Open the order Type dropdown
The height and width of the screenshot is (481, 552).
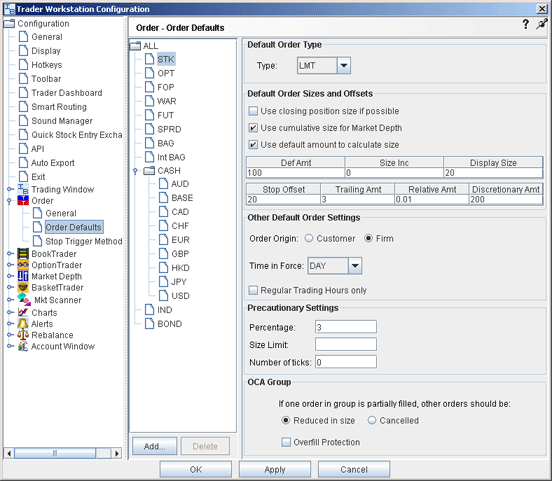[x=344, y=65]
